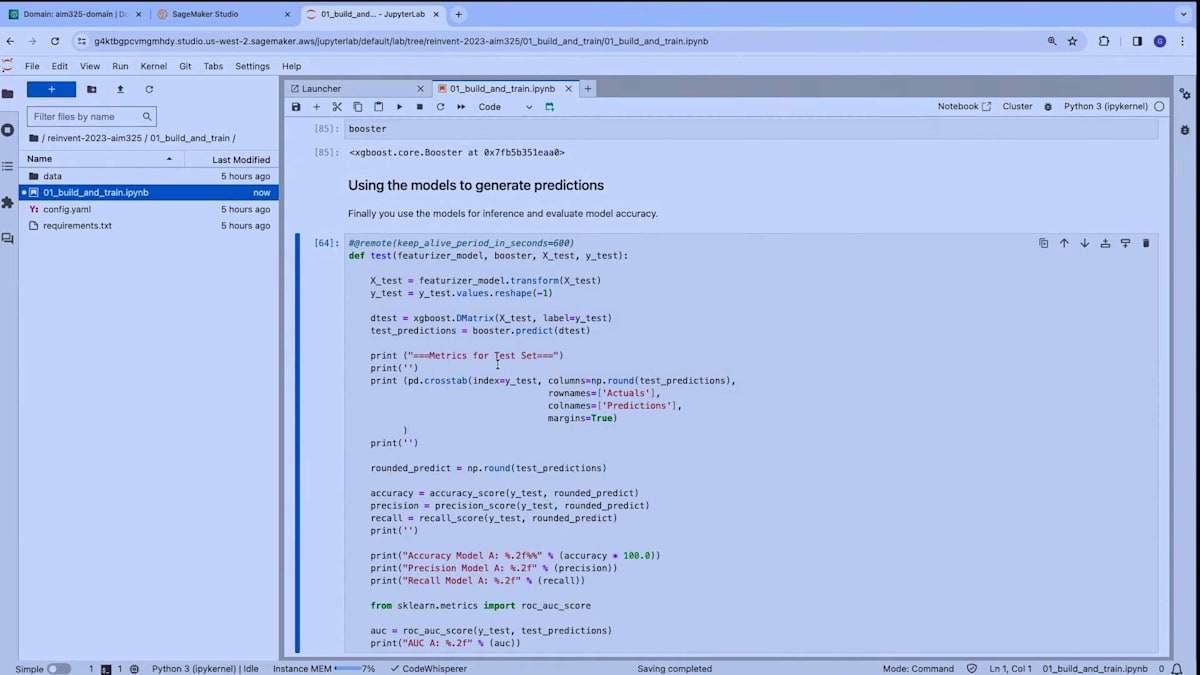Click the Filter files by name field
Screen dimensions: 1200x675
click(x=91, y=116)
